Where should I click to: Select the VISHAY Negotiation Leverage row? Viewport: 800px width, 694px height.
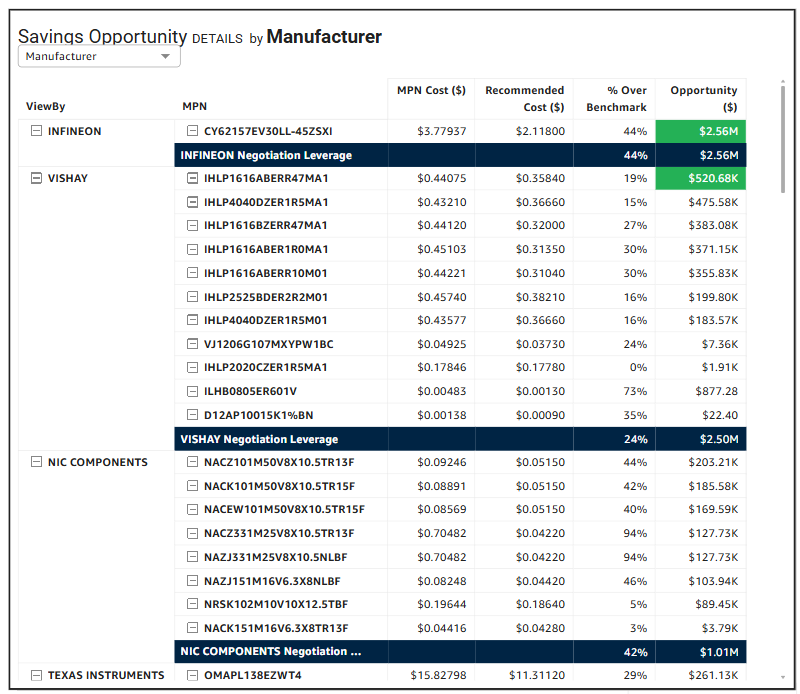[x=460, y=439]
